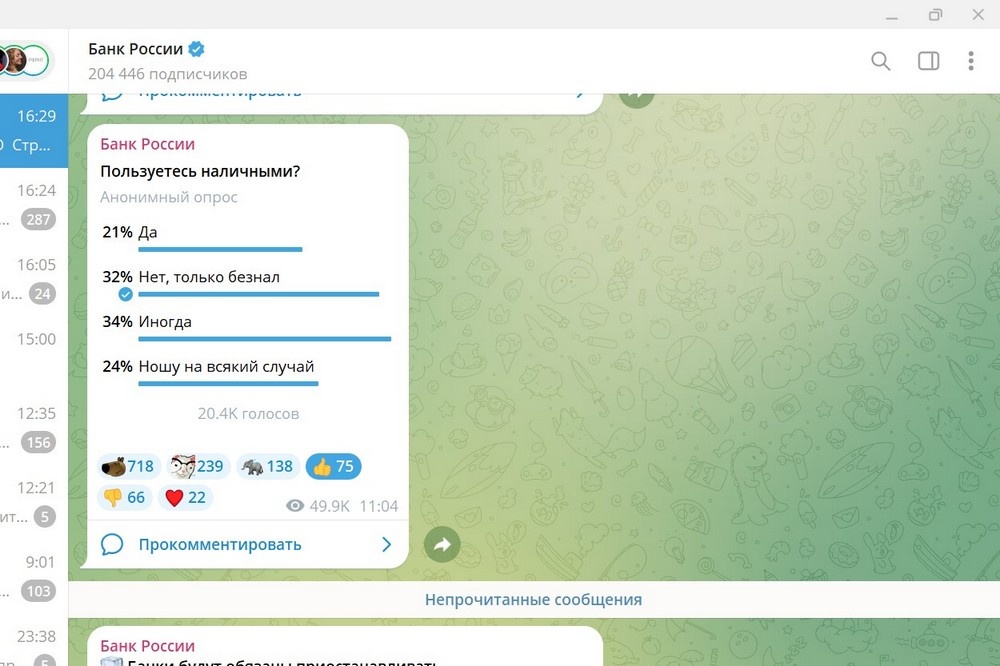This screenshot has width=1000, height=666.
Task: Click the face reaction with 239
Action: click(x=198, y=466)
